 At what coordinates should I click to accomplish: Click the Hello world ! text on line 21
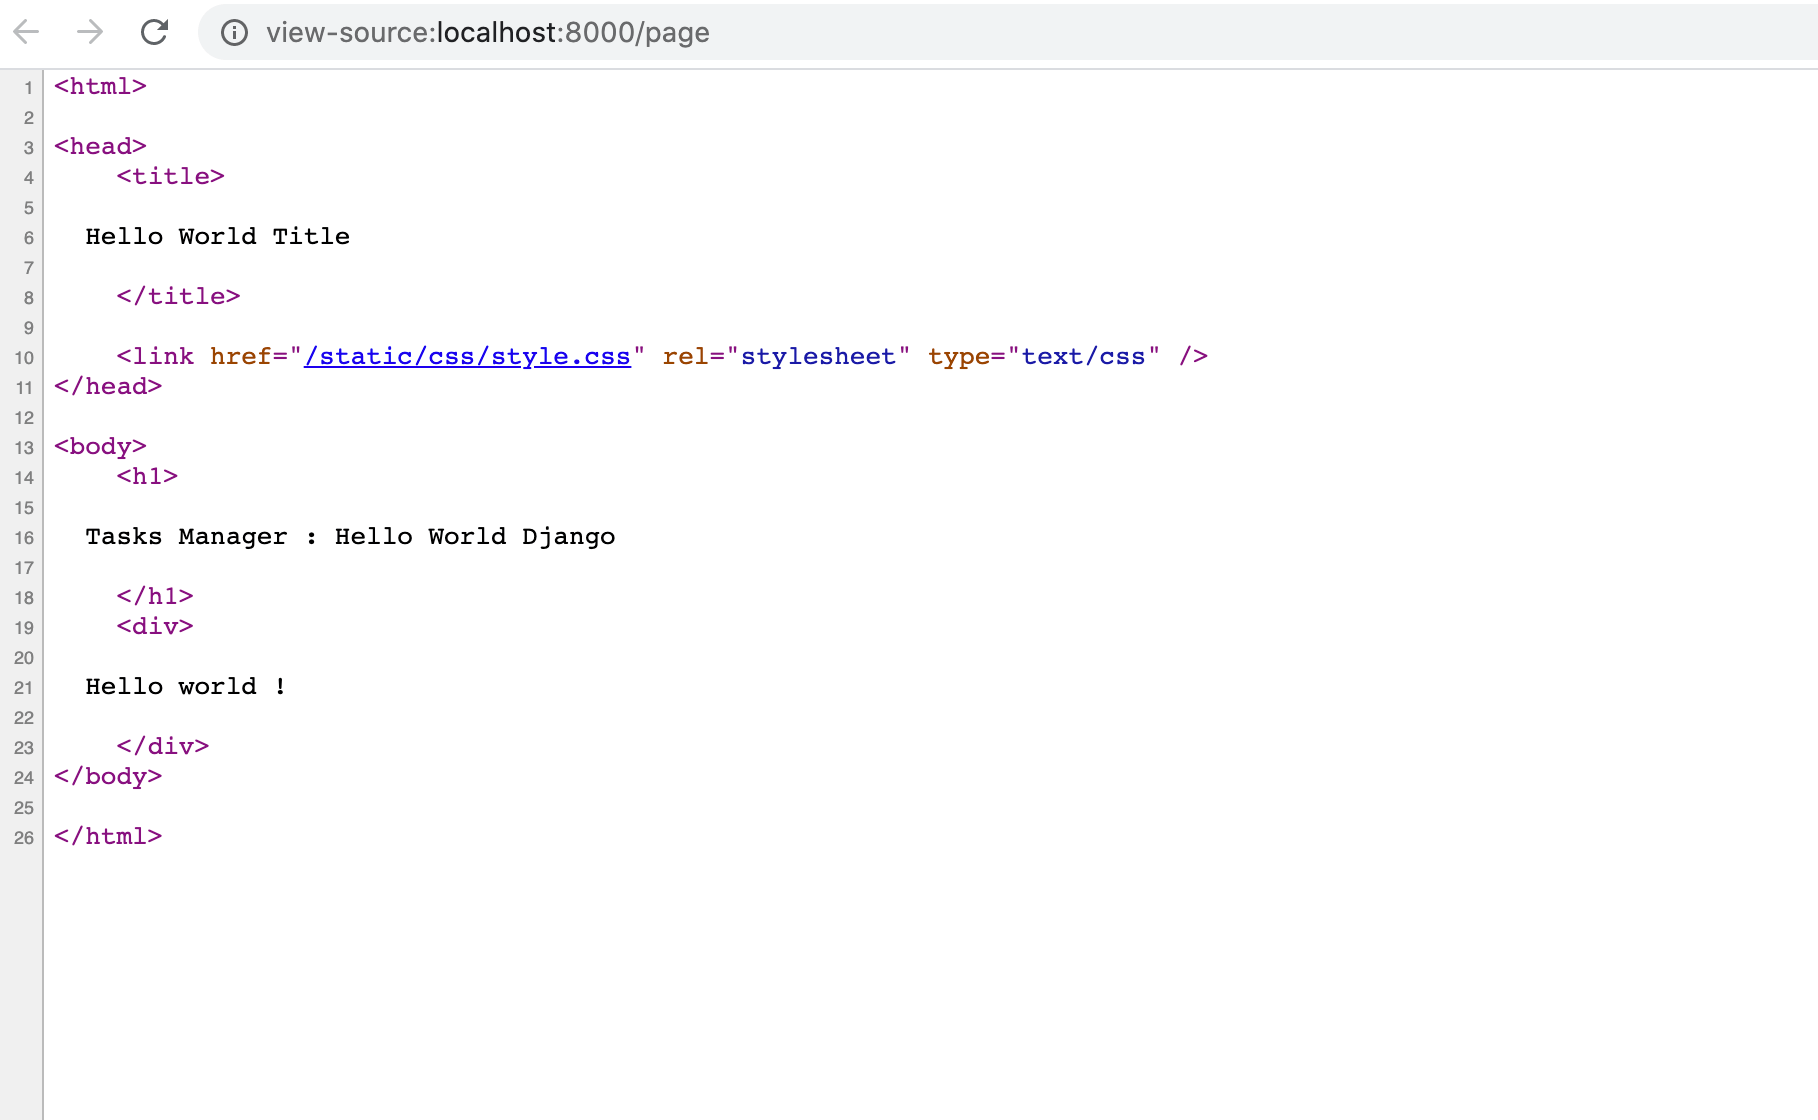click(184, 686)
